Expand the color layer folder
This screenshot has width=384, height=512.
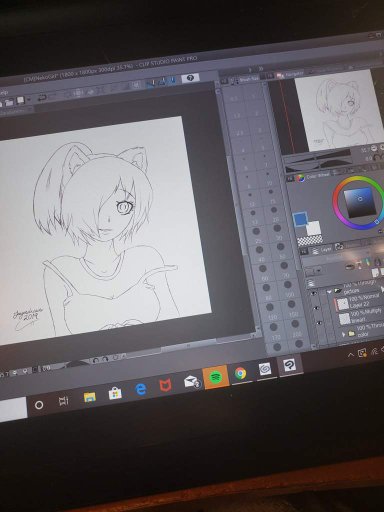pos(344,334)
